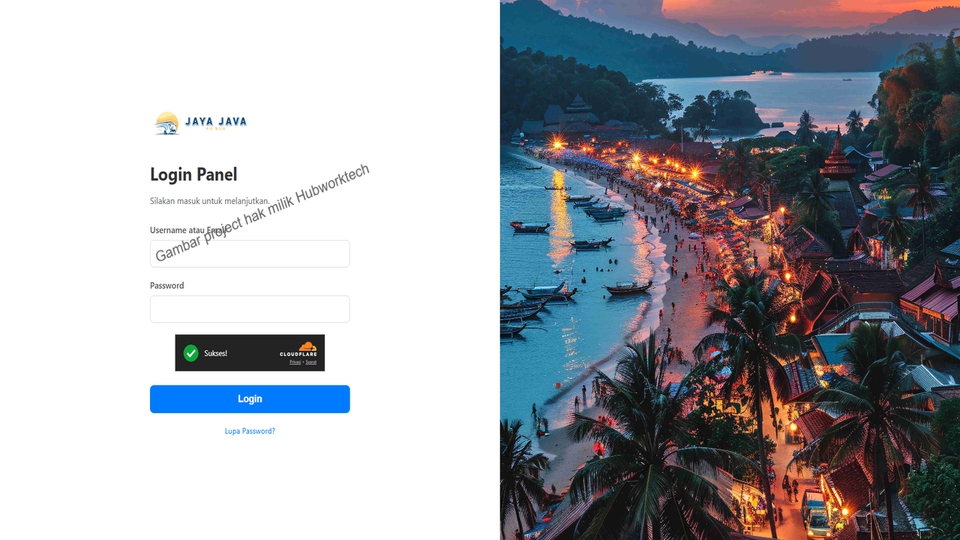Click the Username atau Email label

188,230
